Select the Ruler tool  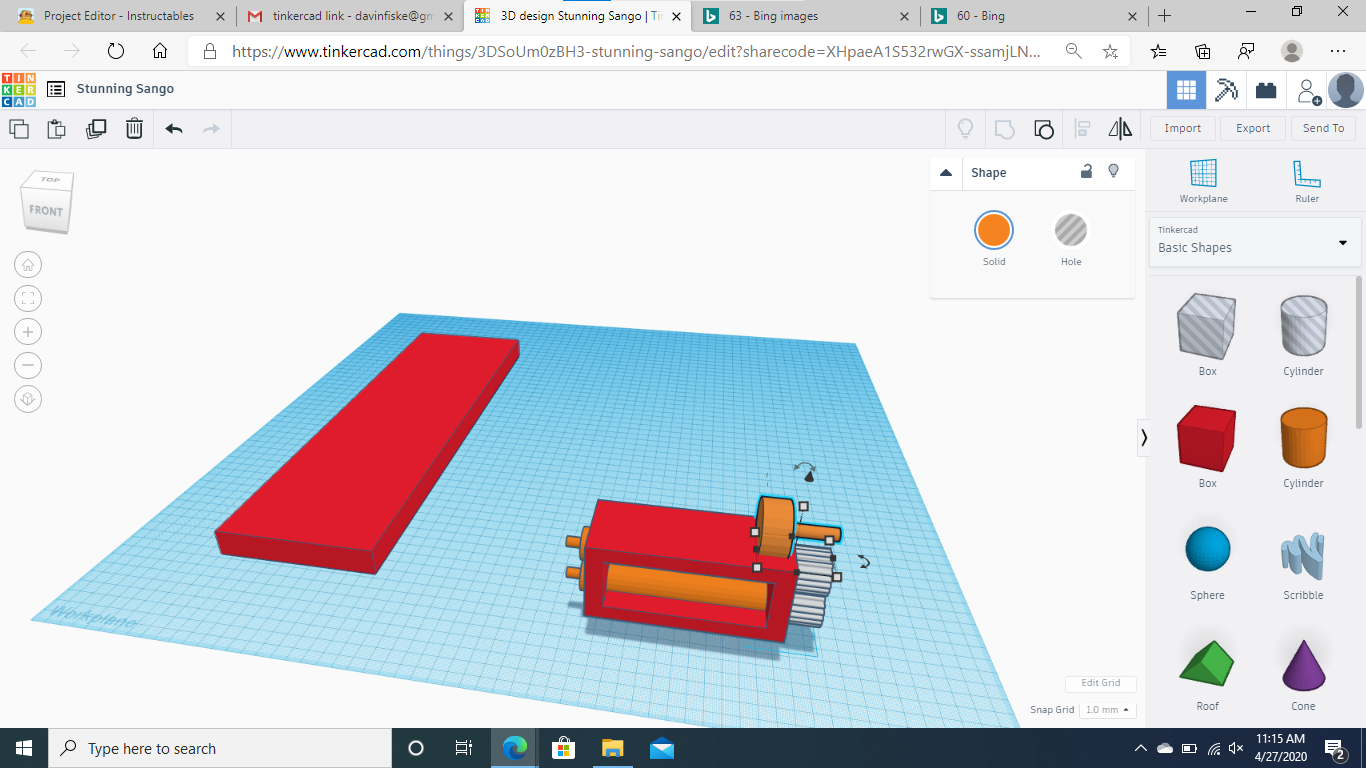point(1307,181)
